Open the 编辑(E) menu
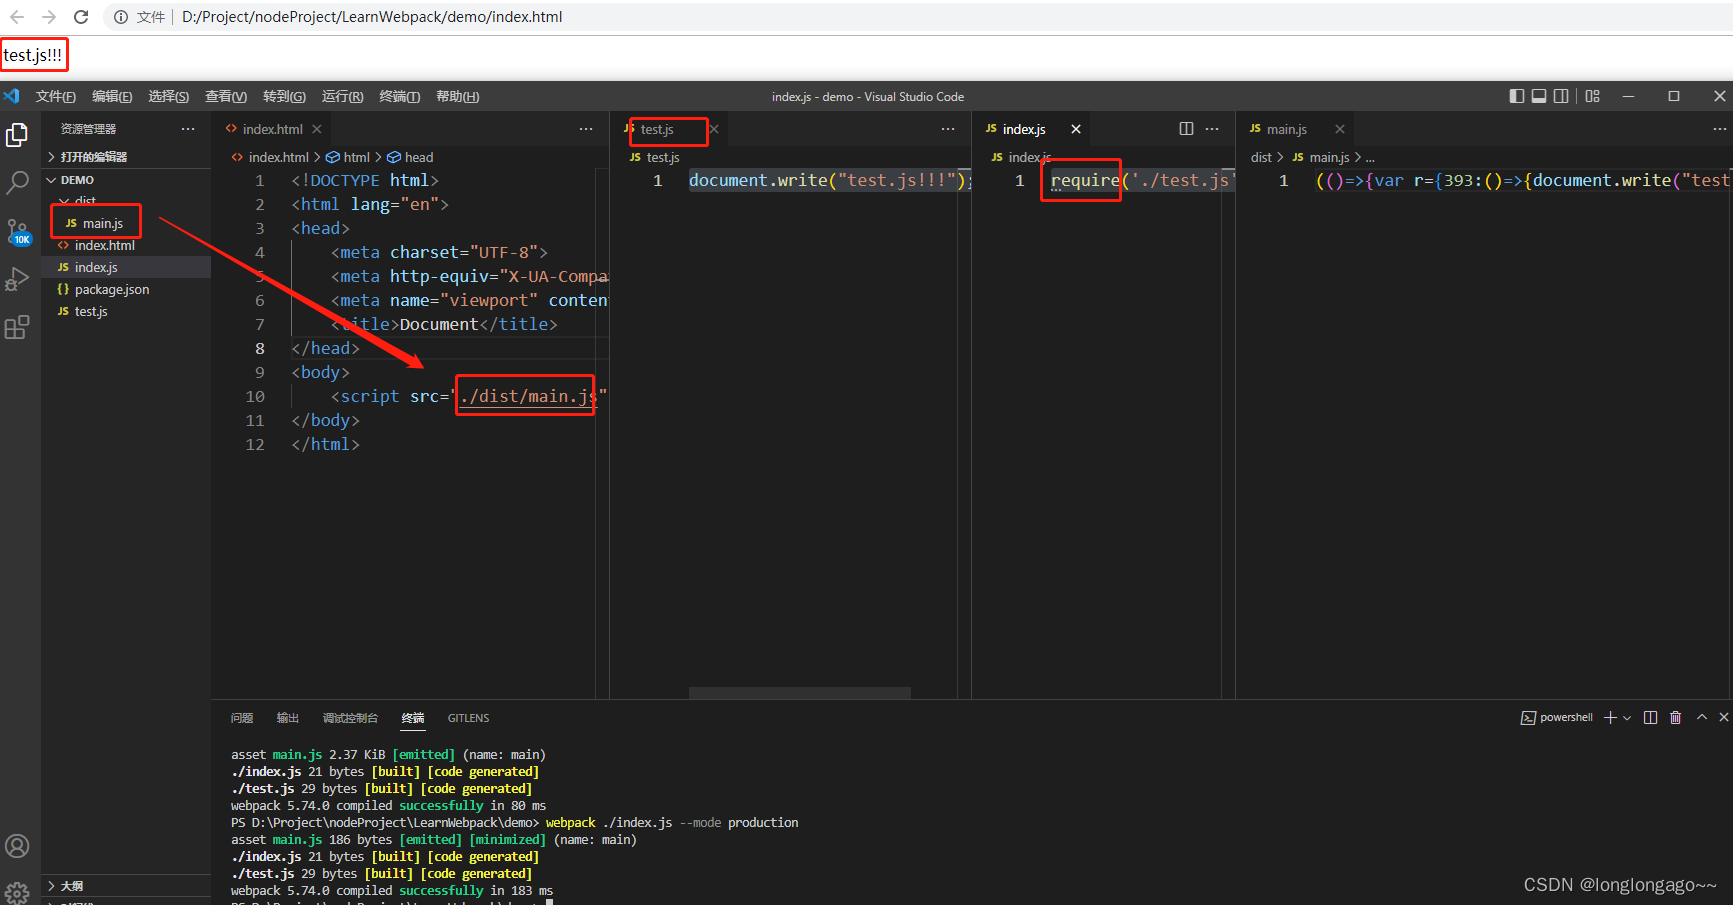Screen dimensions: 1733x905 click(x=112, y=96)
